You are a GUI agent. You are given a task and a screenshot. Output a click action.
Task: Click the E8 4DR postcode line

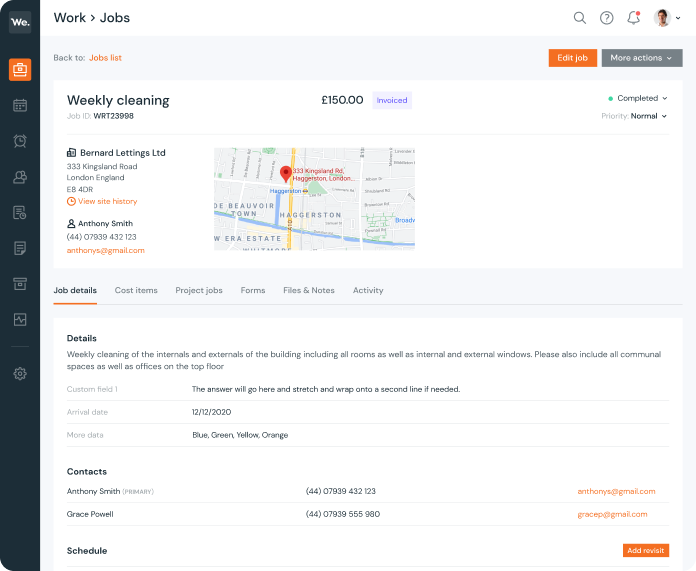point(80,190)
